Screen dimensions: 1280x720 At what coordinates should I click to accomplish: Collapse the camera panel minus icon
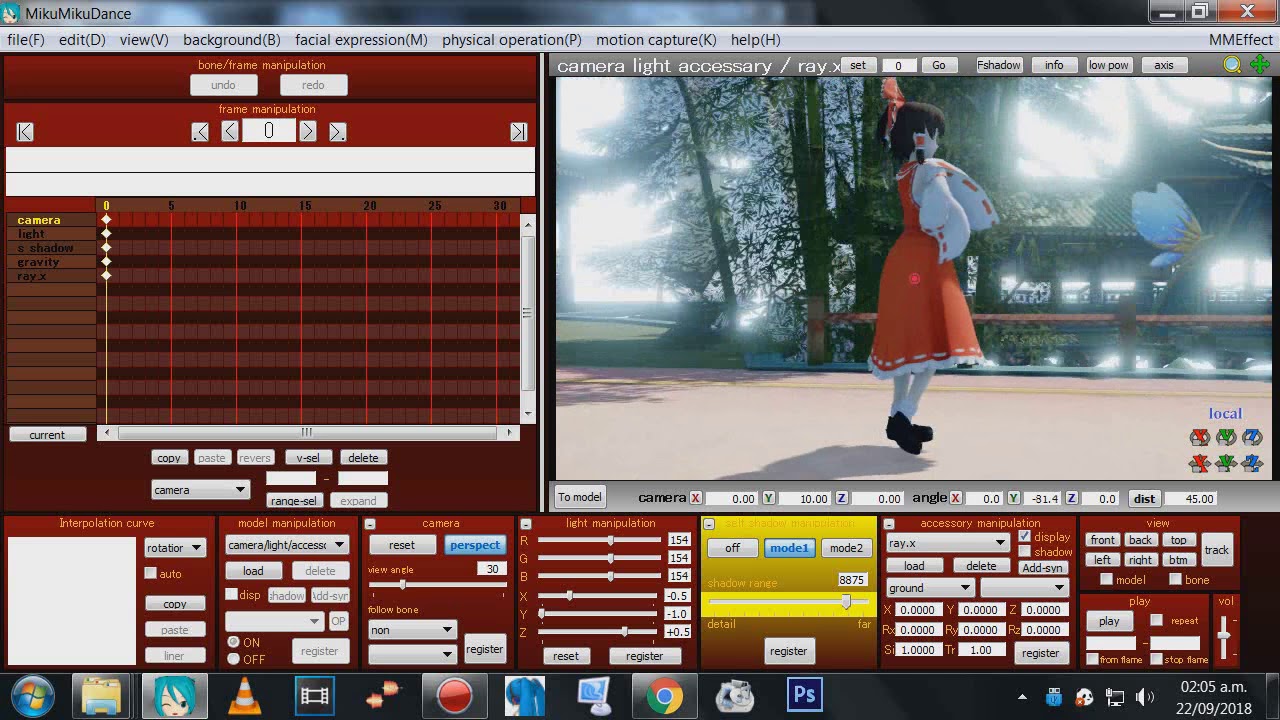[x=370, y=524]
